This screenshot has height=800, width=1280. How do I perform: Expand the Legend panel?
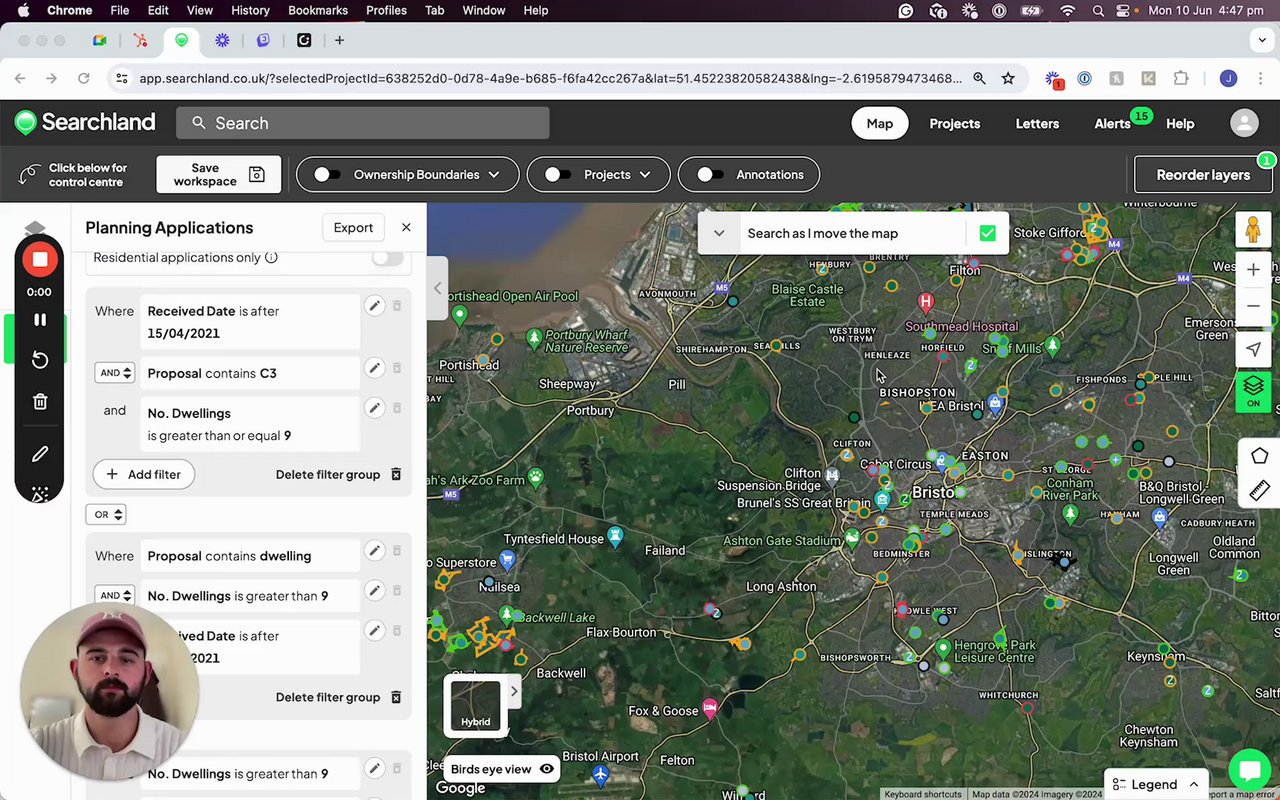[x=1155, y=784]
